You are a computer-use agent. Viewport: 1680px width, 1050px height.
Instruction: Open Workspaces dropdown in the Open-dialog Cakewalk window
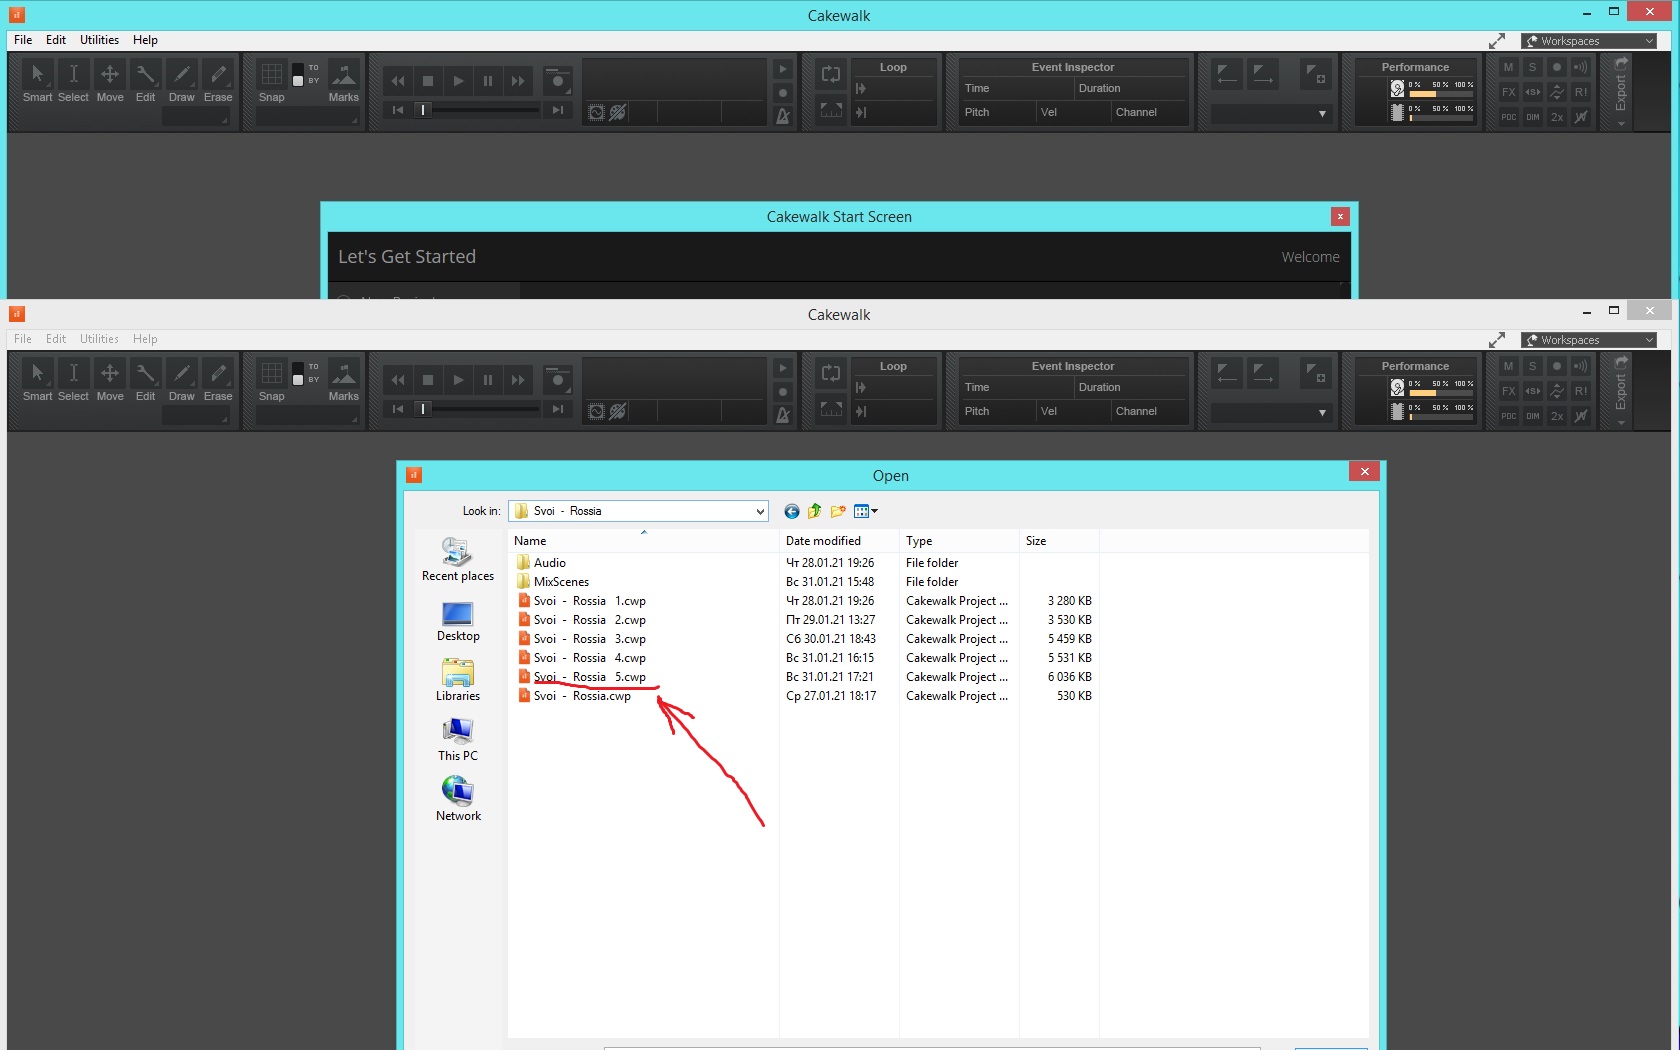[1590, 340]
